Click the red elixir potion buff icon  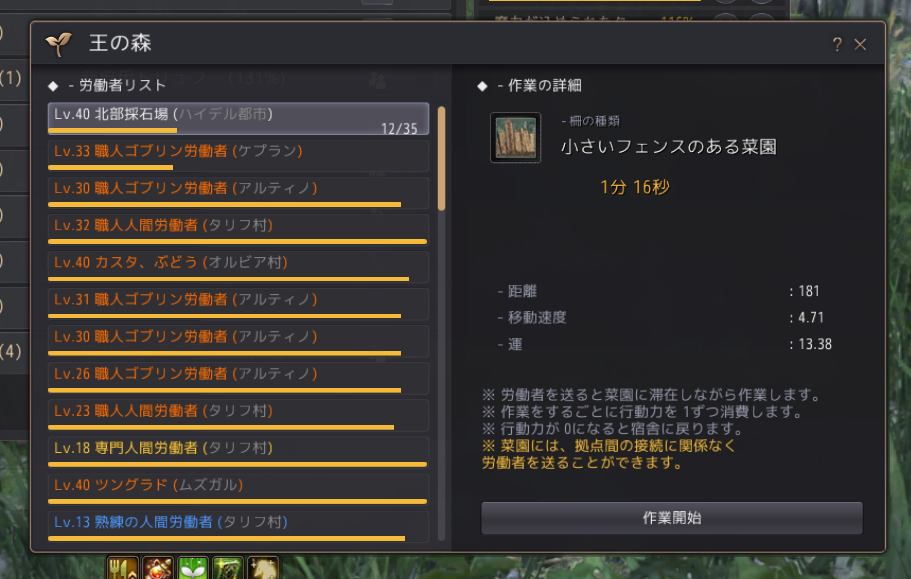tap(157, 567)
